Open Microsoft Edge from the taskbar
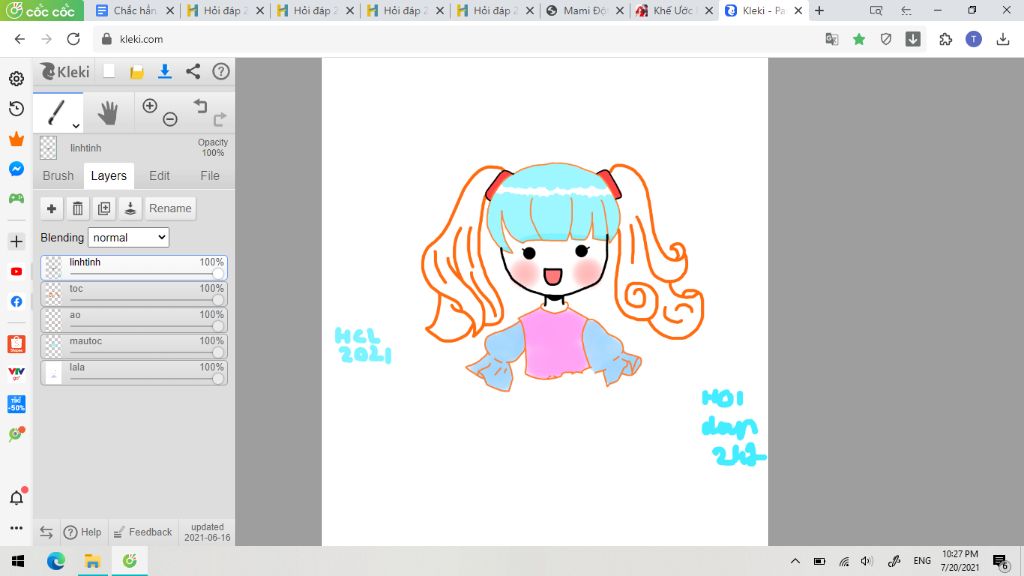1024x576 pixels. (x=56, y=561)
